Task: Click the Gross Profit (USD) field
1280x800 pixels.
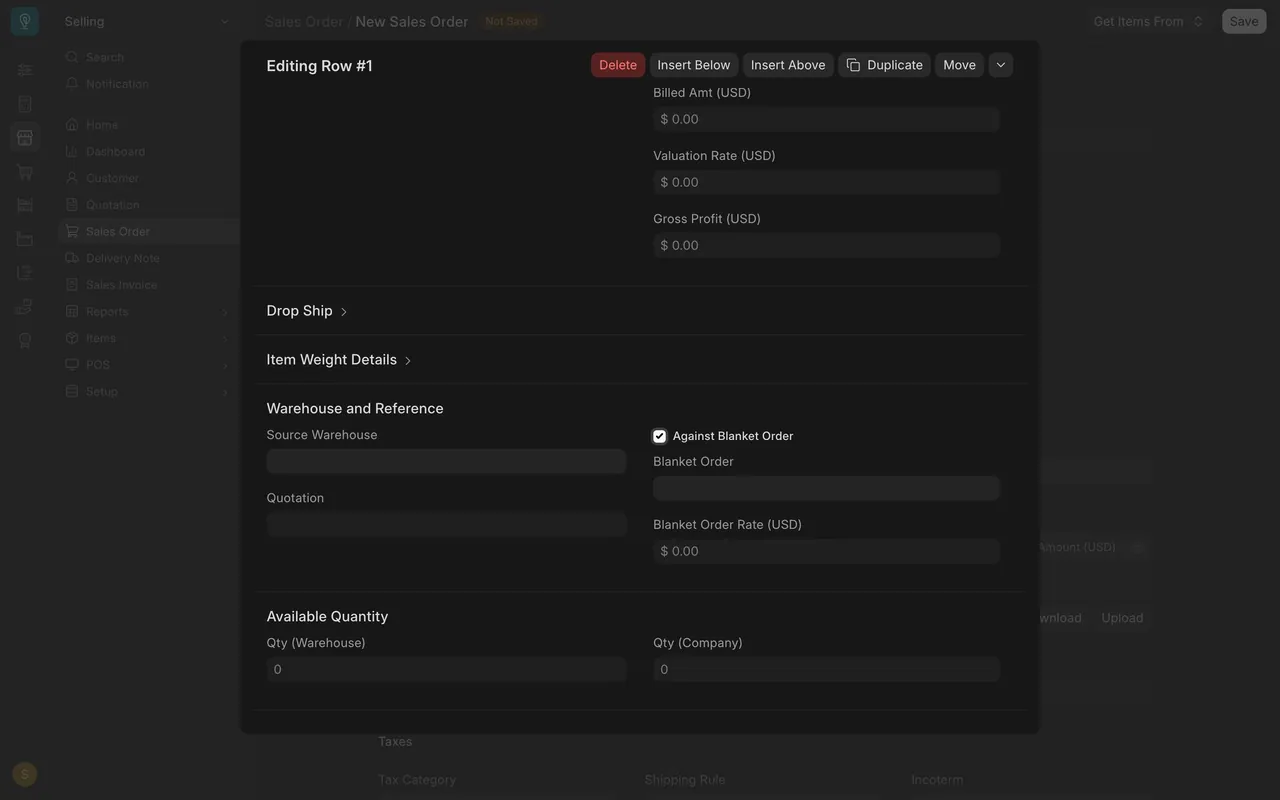Action: tap(826, 245)
